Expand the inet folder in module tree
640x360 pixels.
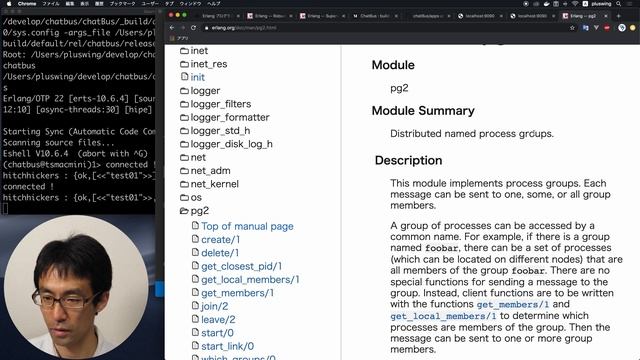pyautogui.click(x=194, y=51)
